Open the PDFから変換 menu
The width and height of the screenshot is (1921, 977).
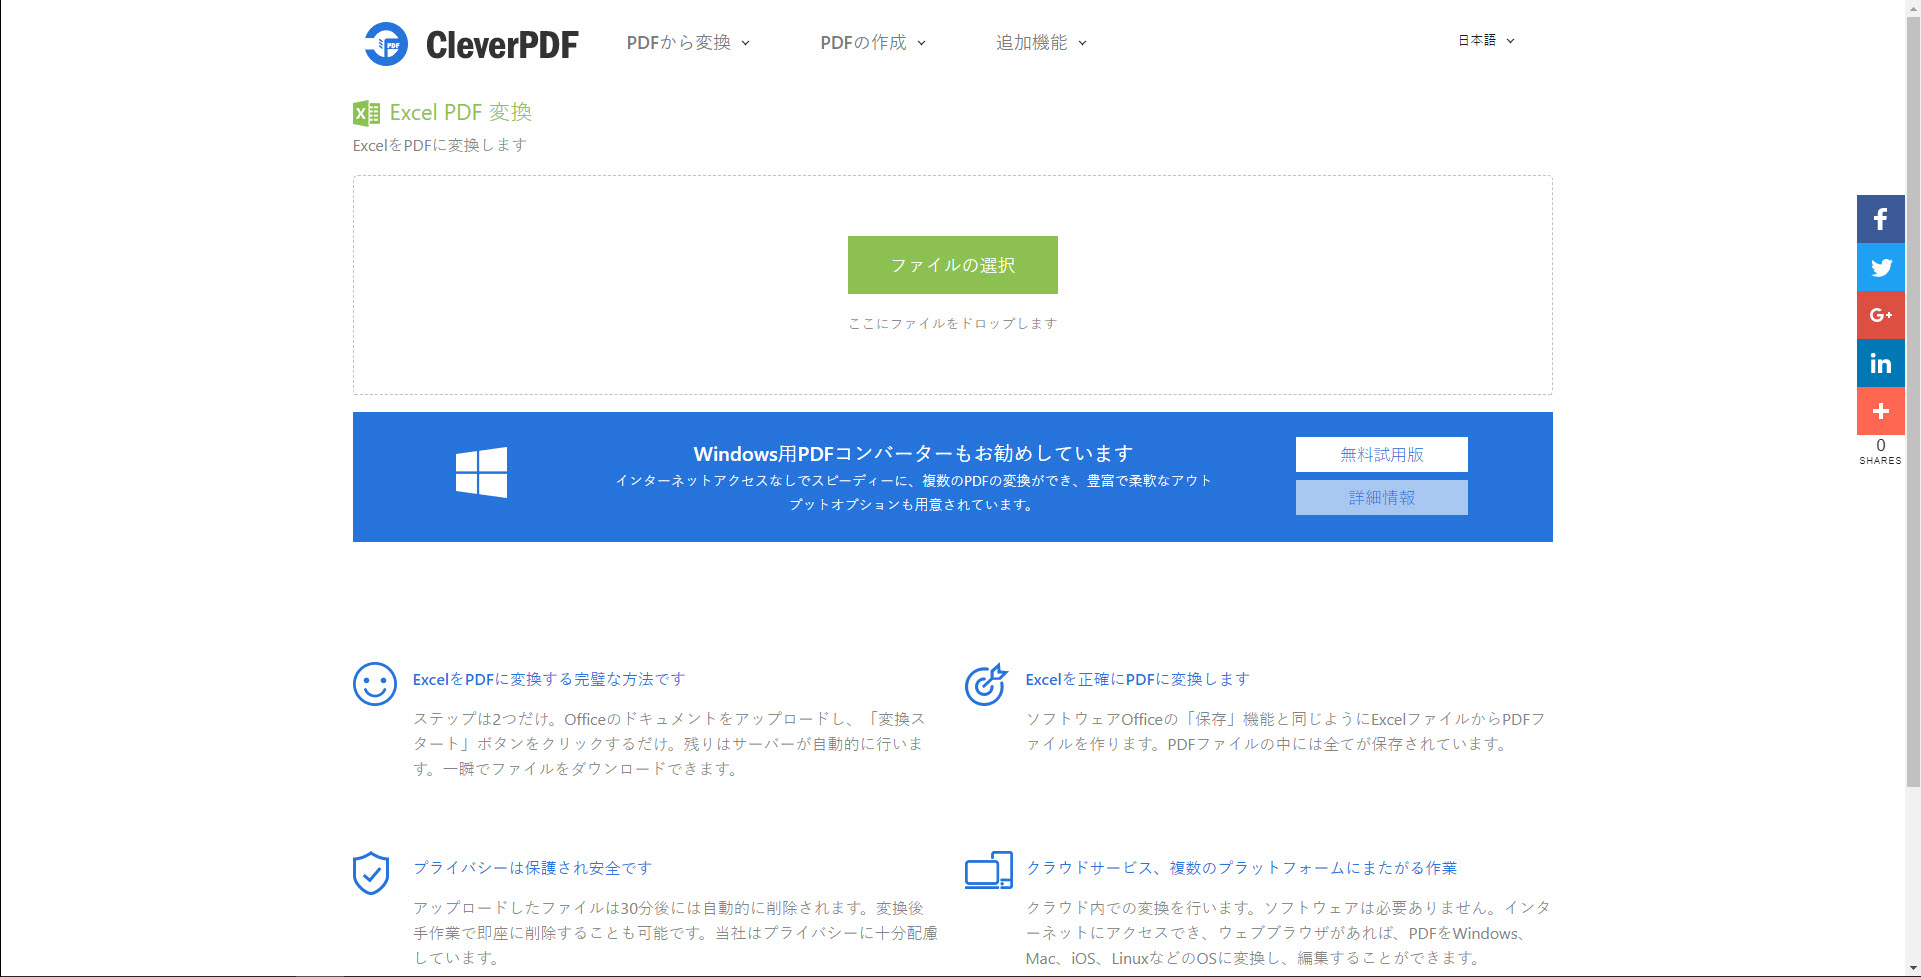[688, 42]
